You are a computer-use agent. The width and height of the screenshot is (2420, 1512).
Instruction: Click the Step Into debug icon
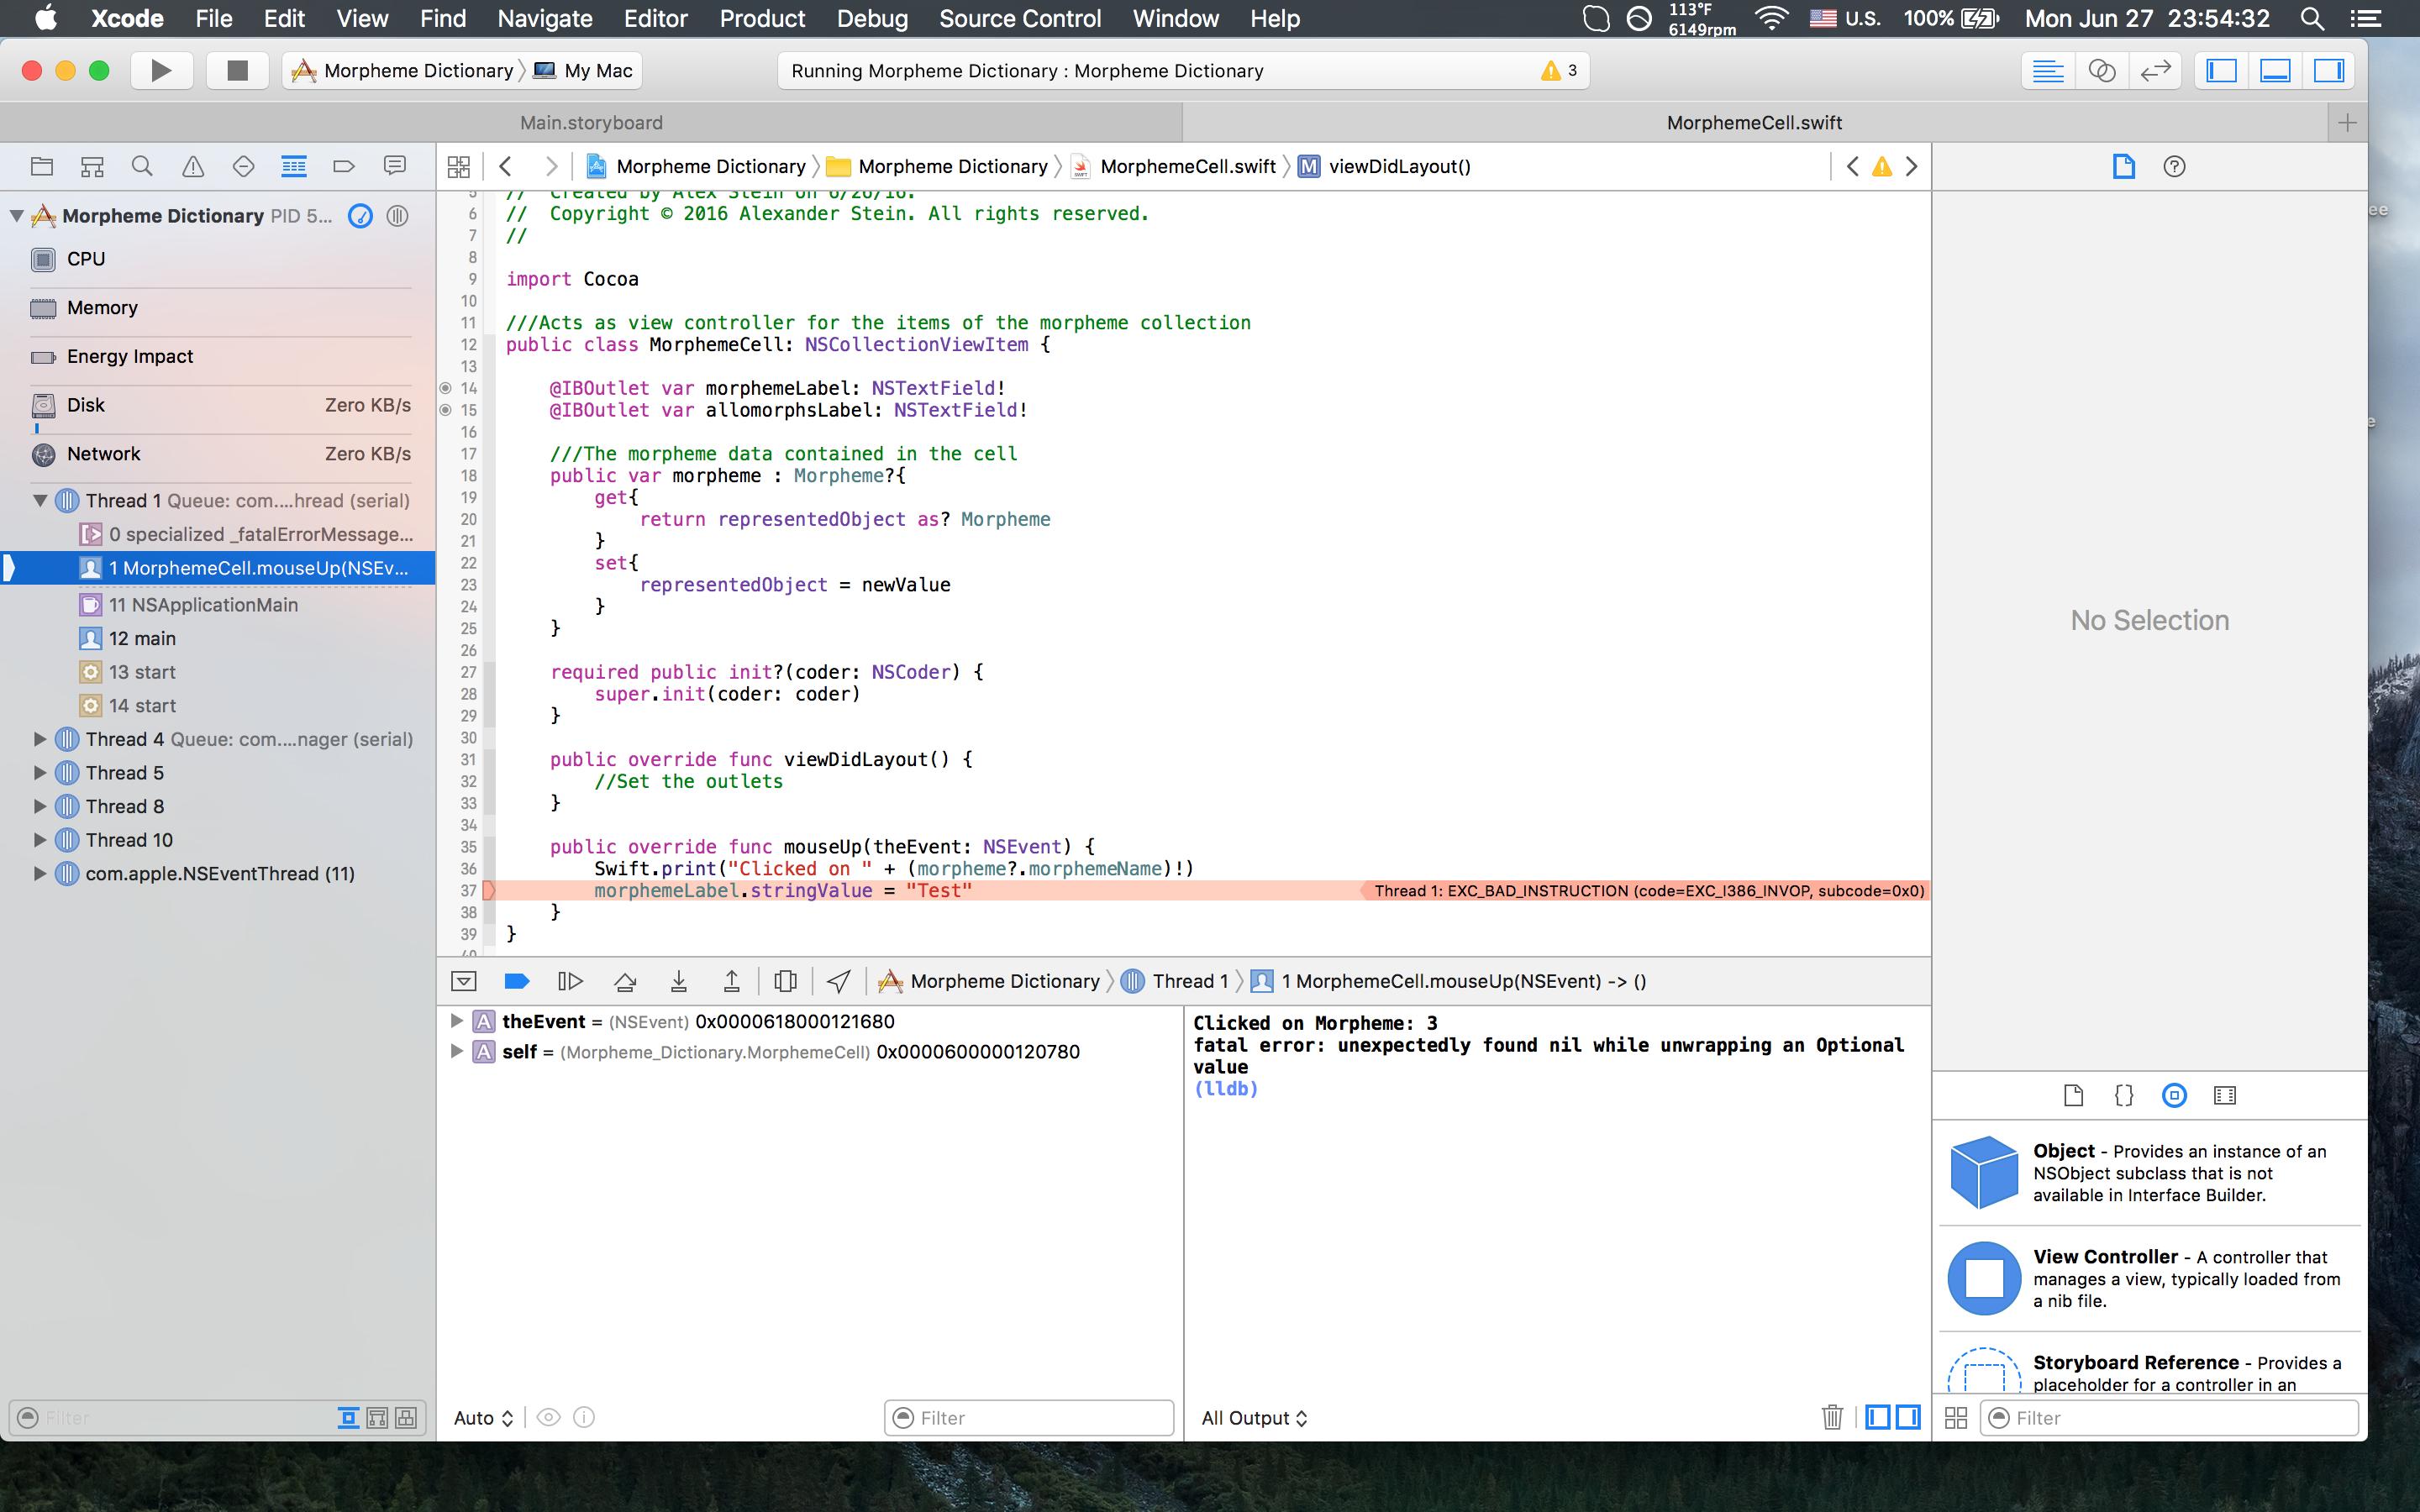678,981
